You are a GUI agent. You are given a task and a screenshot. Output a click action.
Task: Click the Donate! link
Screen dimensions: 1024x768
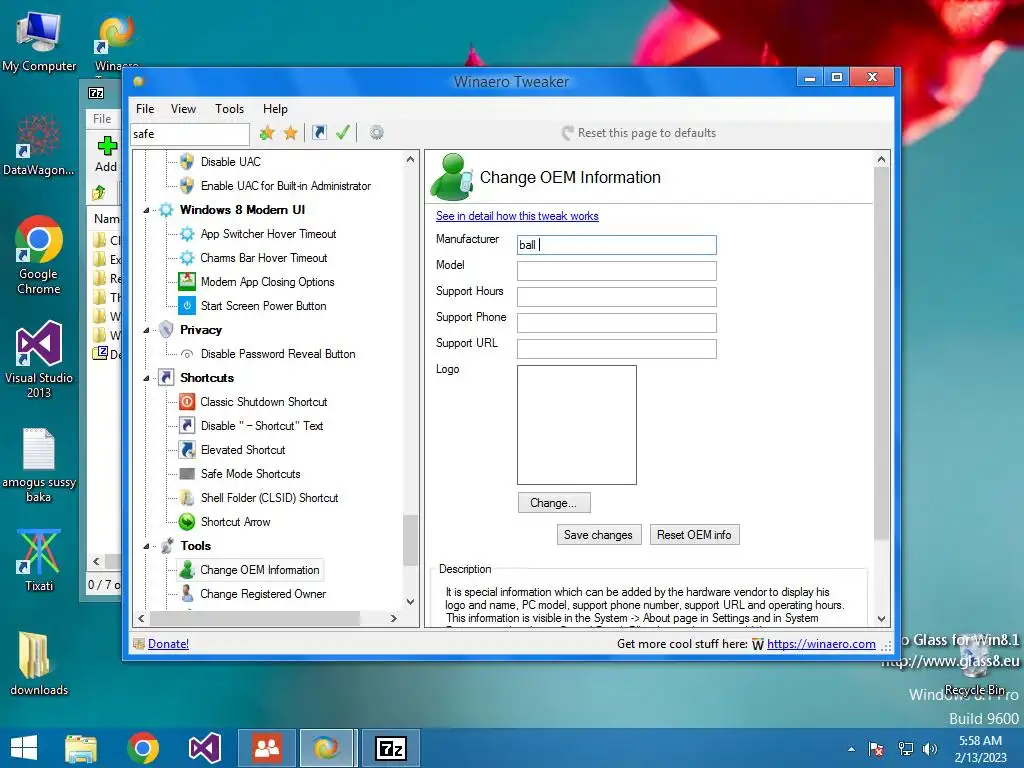[168, 644]
